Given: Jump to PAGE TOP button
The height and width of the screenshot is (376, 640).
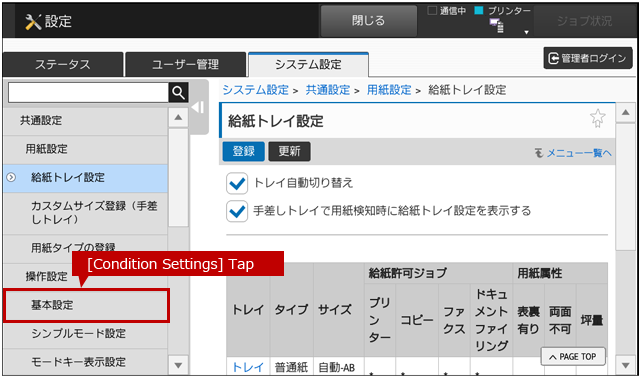Looking at the screenshot, I should 573,357.
